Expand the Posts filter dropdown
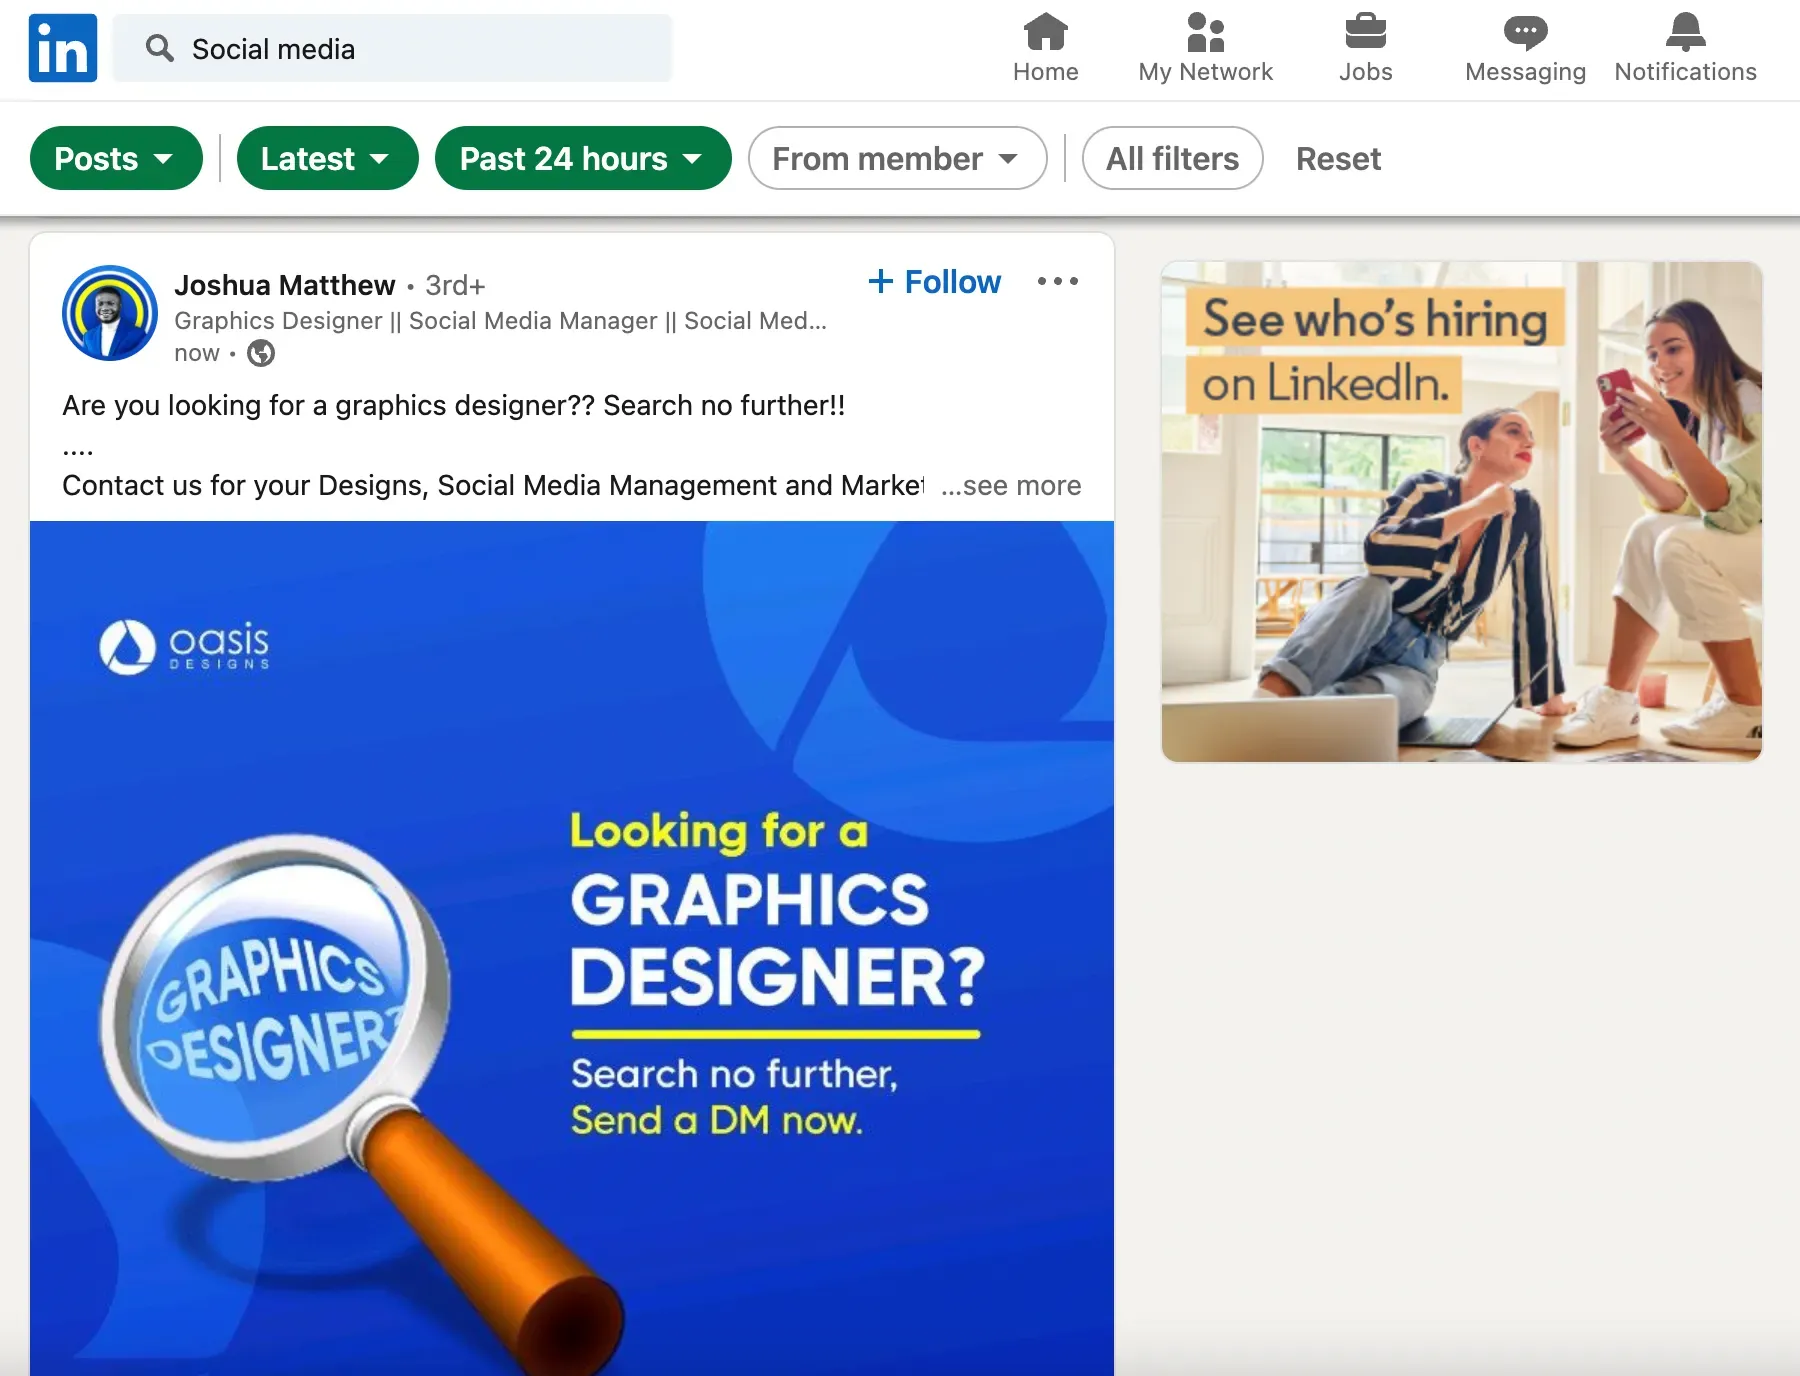This screenshot has height=1376, width=1800. tap(116, 158)
